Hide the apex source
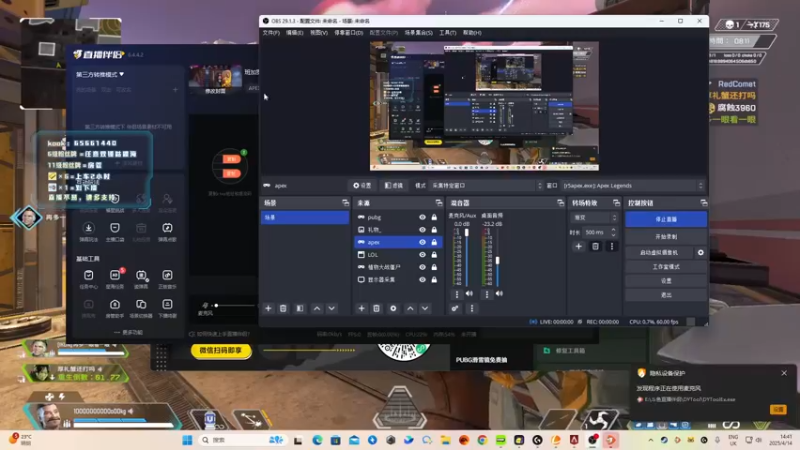 (x=422, y=242)
